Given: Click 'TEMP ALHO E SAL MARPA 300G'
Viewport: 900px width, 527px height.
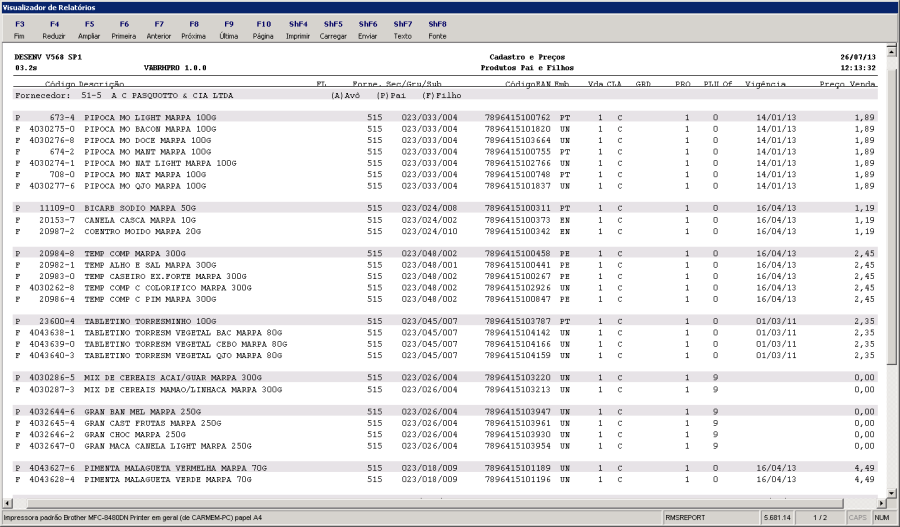Looking at the screenshot, I should 150,265.
